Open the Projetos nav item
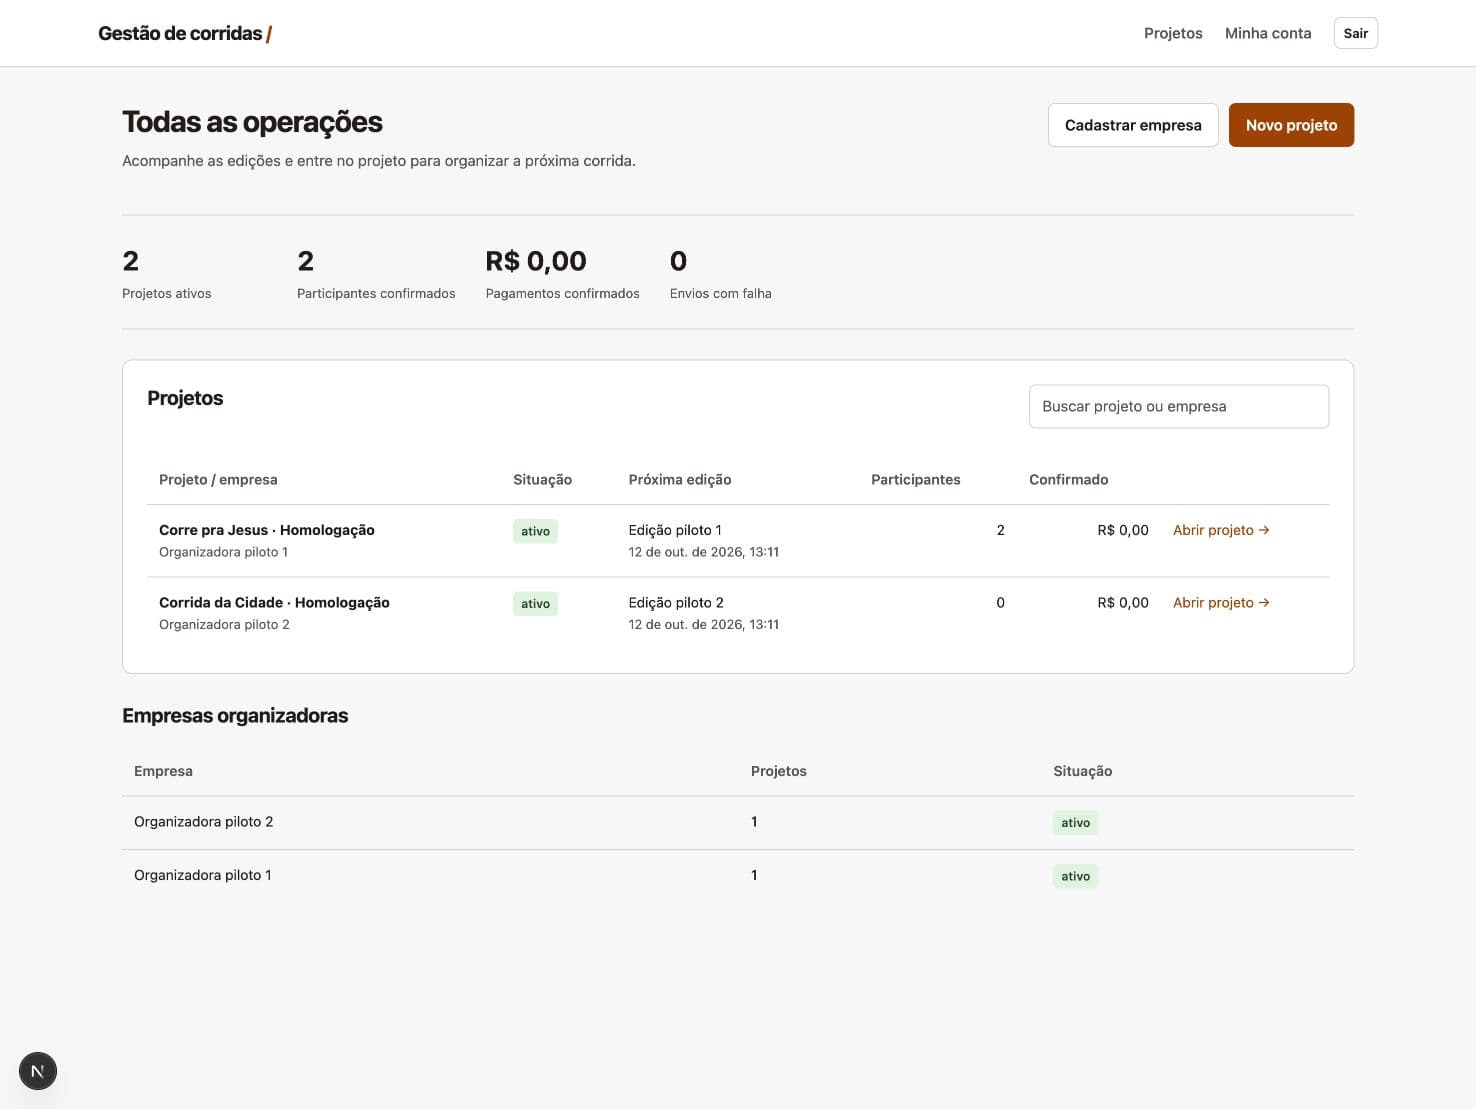The image size is (1476, 1109). pos(1173,33)
